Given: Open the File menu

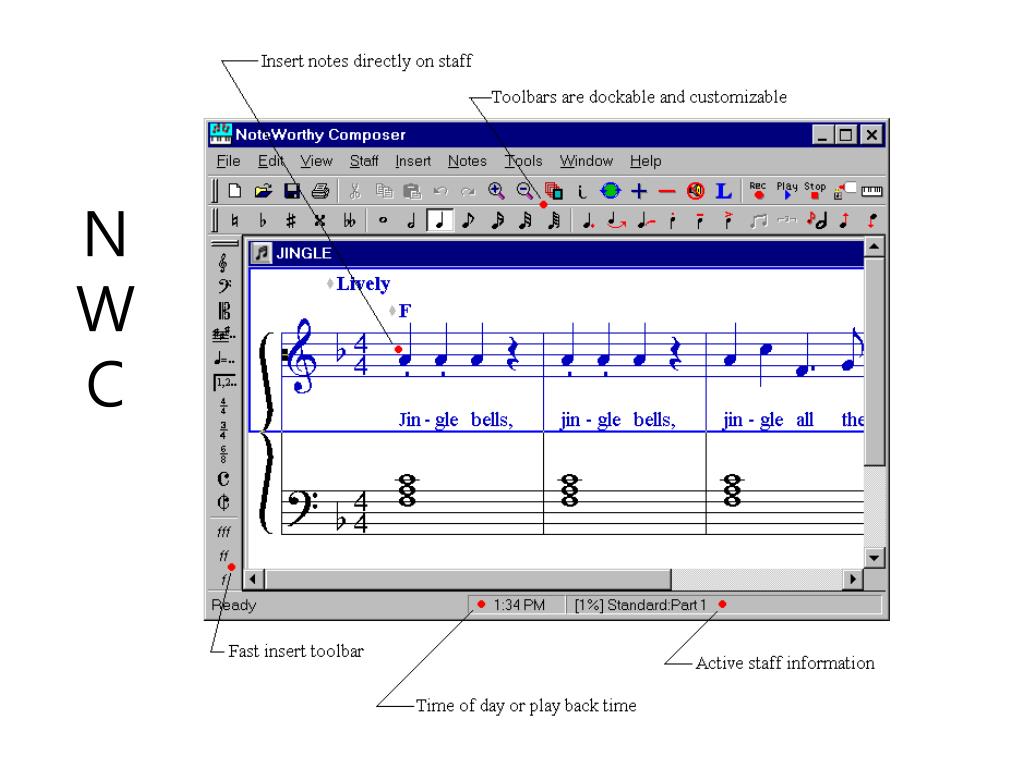Looking at the screenshot, I should point(229,161).
